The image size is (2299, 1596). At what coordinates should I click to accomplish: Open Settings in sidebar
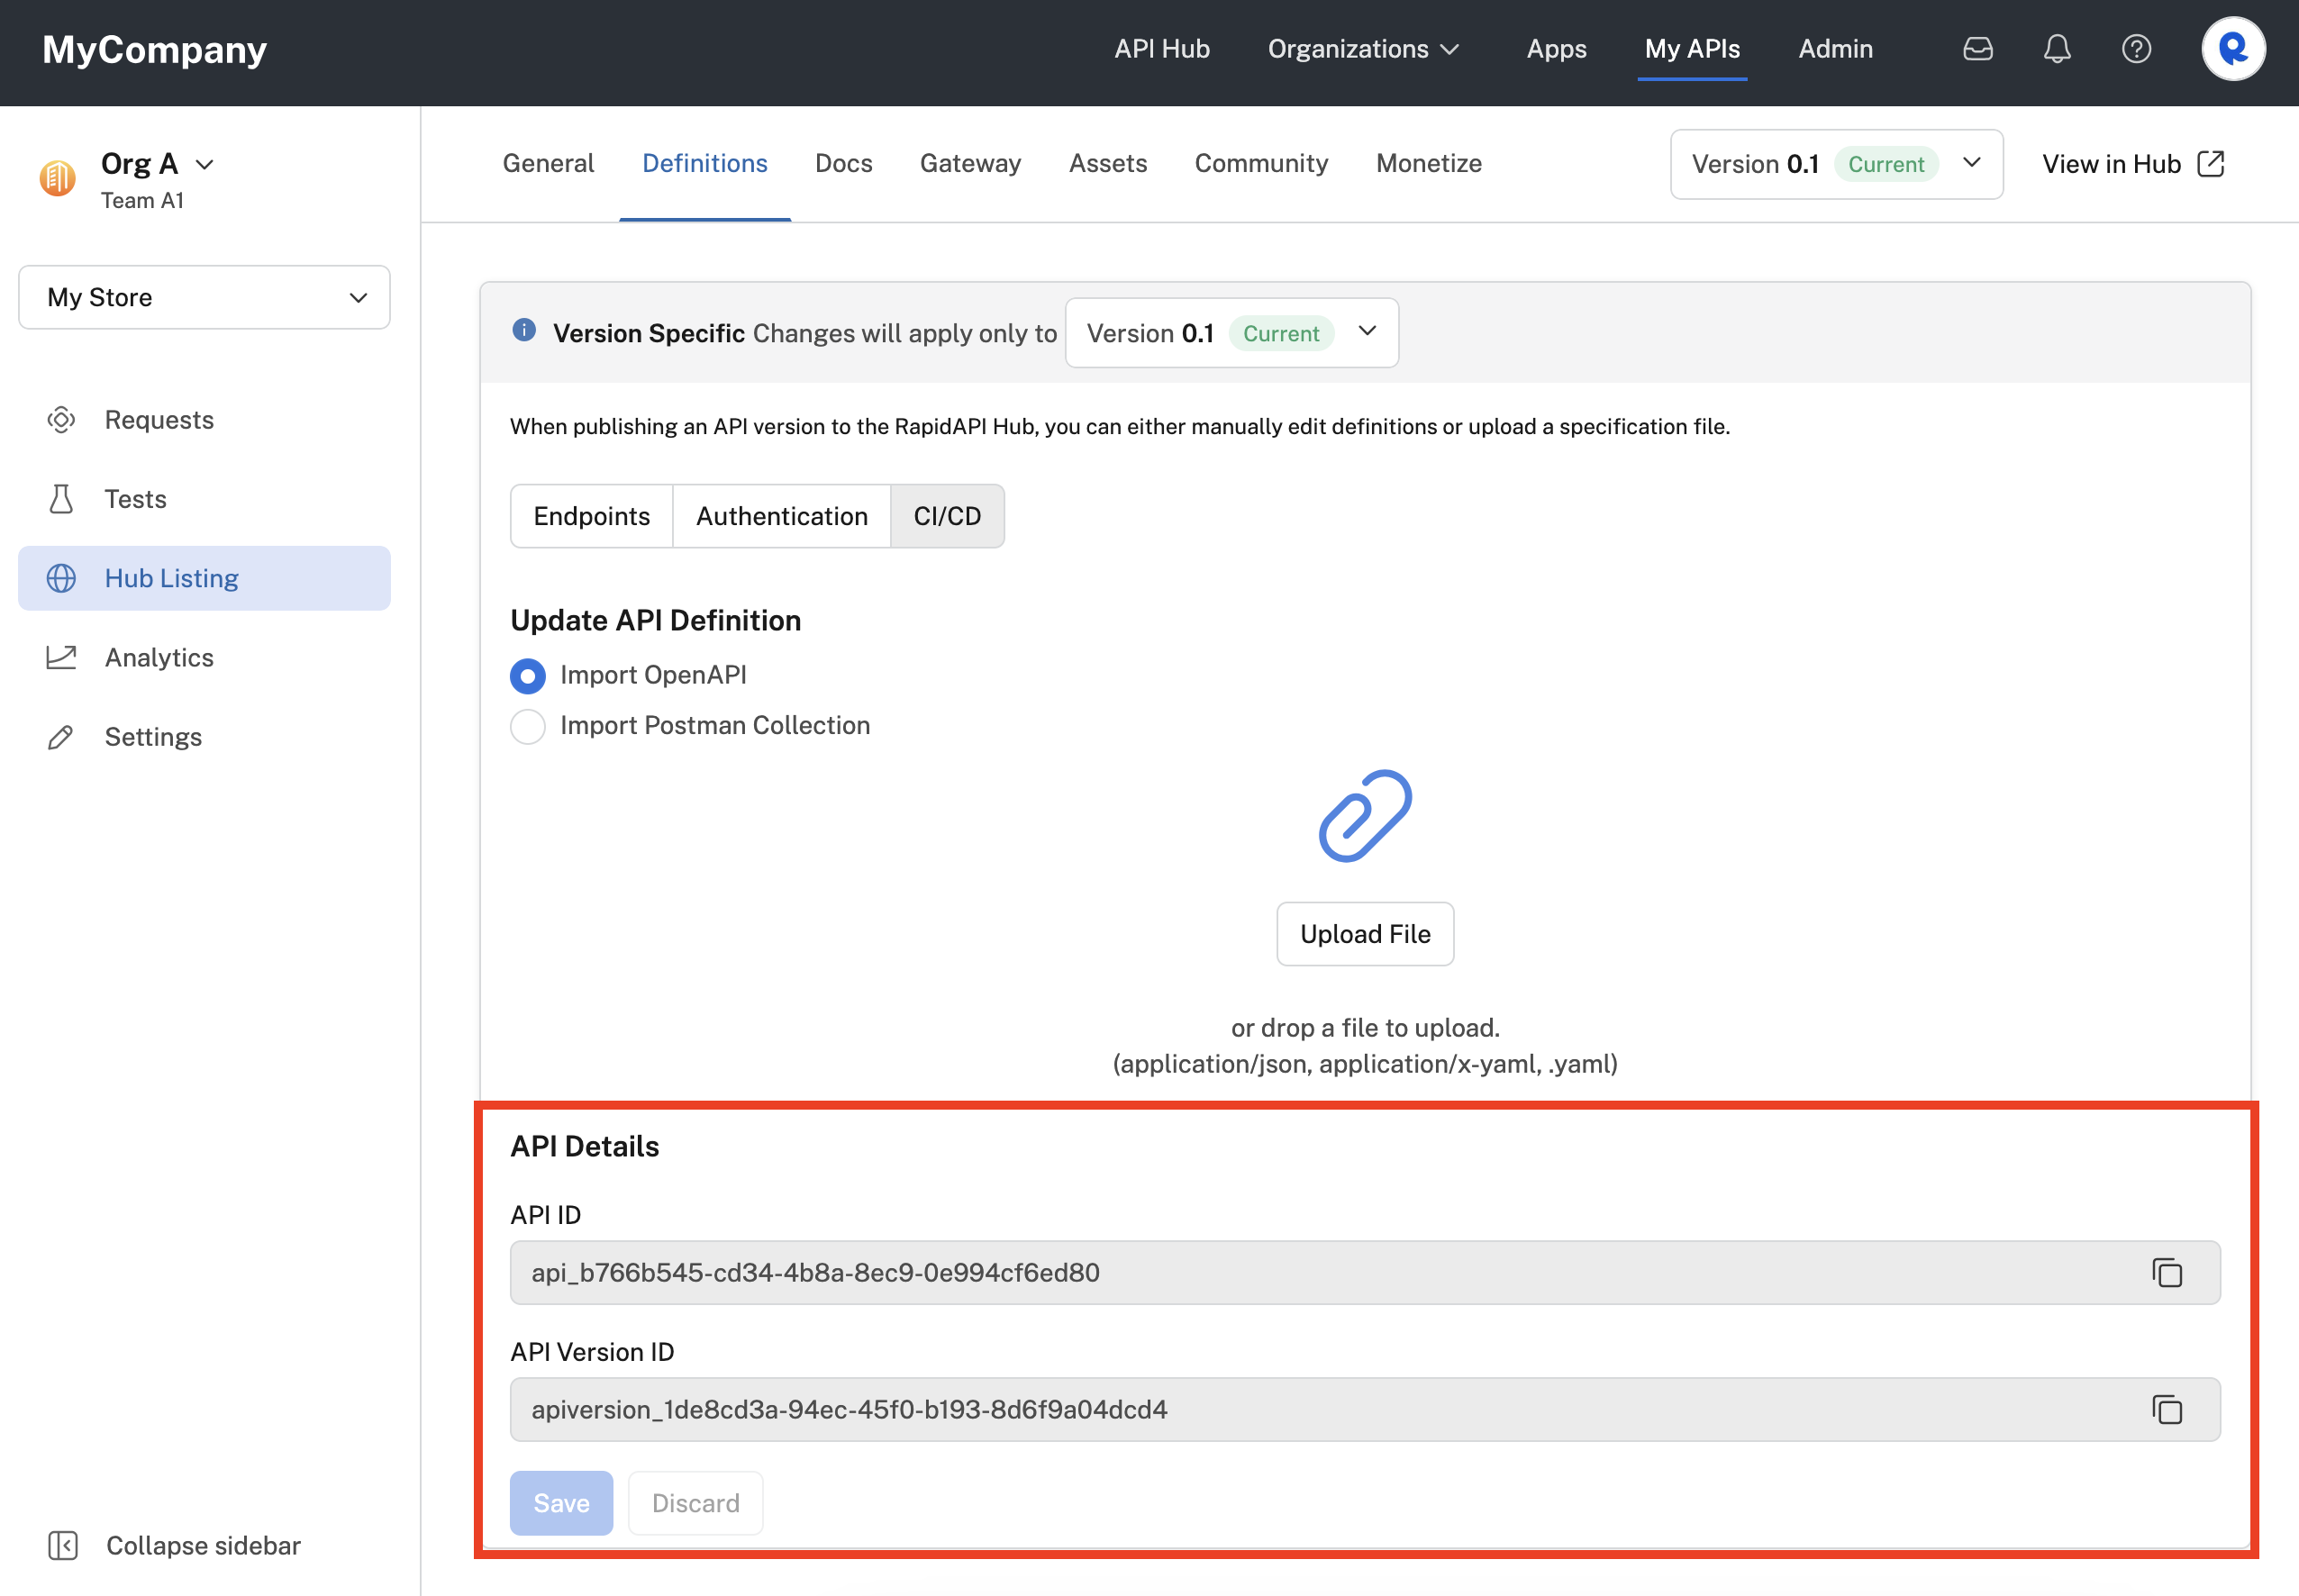[x=204, y=737]
